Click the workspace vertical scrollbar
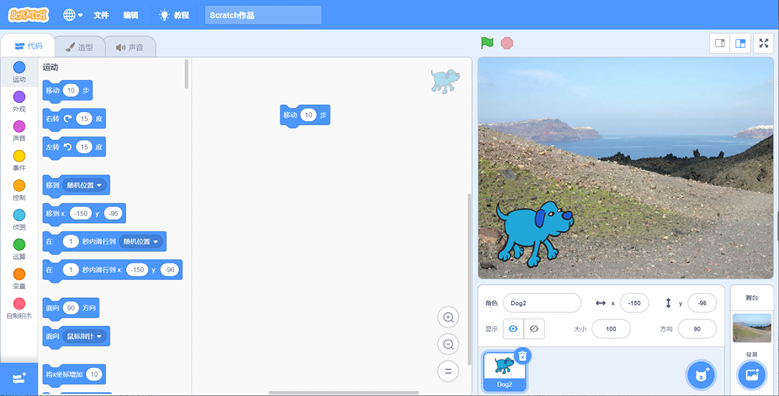The image size is (779, 396). [x=468, y=279]
